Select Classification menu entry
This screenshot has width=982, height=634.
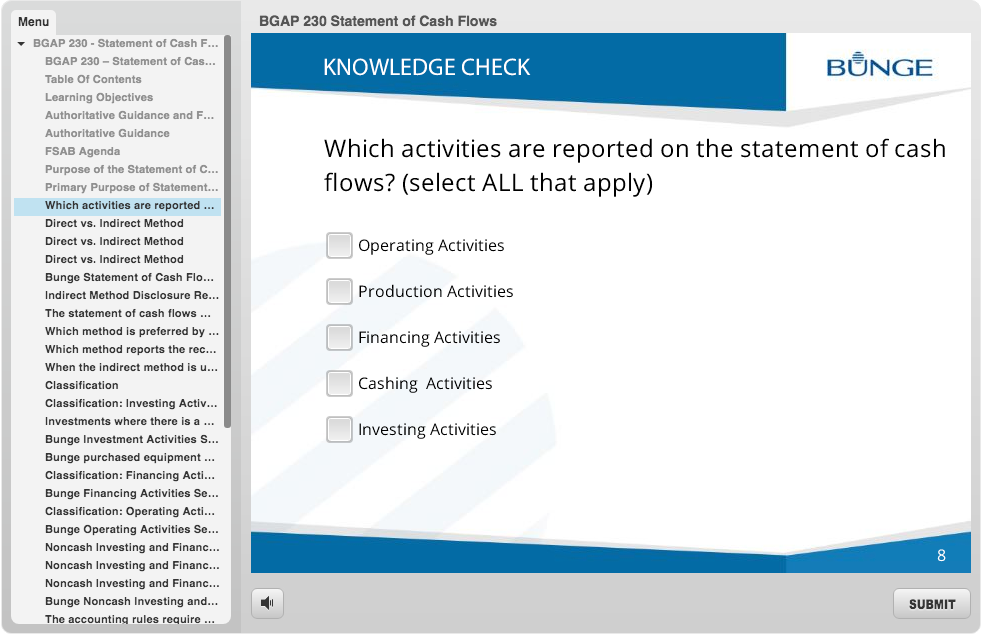coord(81,386)
